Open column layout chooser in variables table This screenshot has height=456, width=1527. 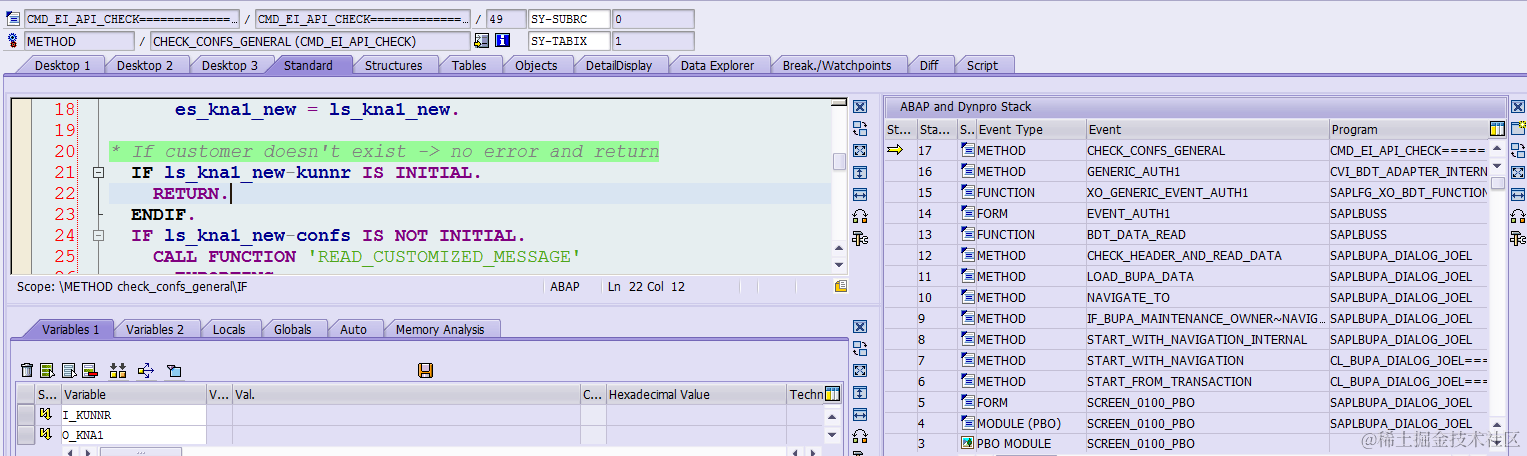coord(832,394)
